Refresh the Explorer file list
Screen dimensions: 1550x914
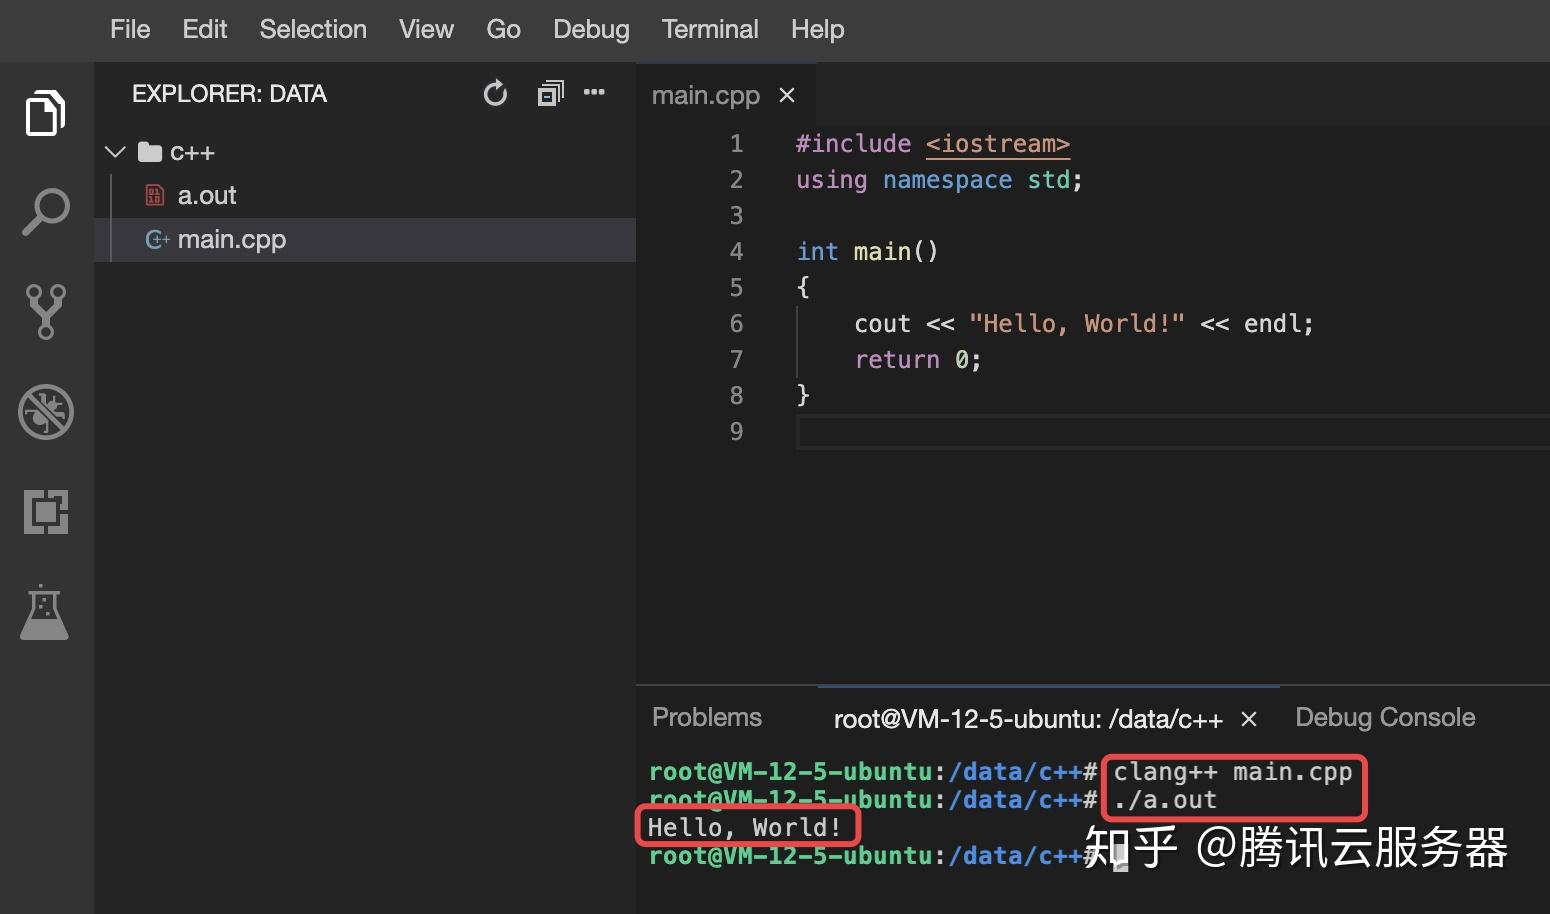[495, 94]
